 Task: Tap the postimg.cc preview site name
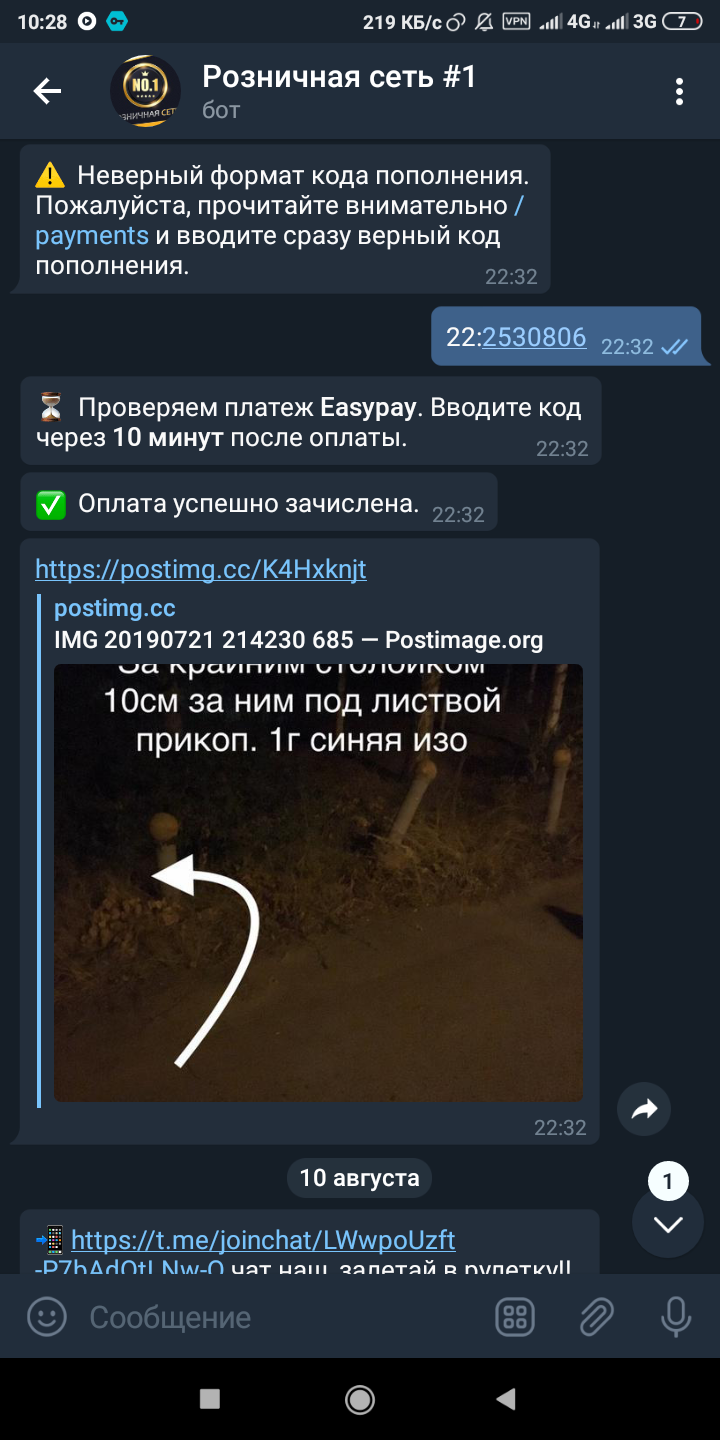pyautogui.click(x=115, y=608)
